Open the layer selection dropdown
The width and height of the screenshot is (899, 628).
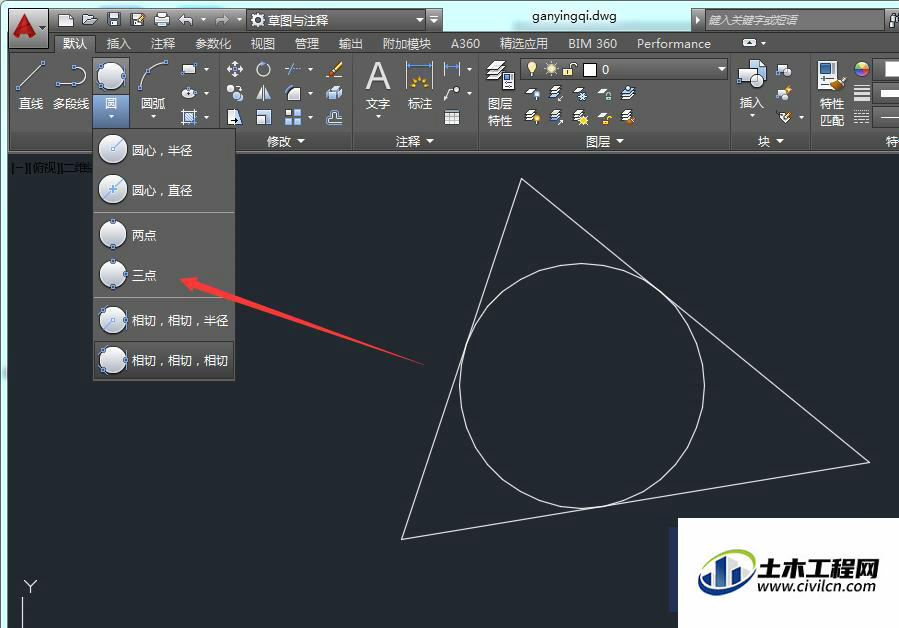pyautogui.click(x=721, y=69)
